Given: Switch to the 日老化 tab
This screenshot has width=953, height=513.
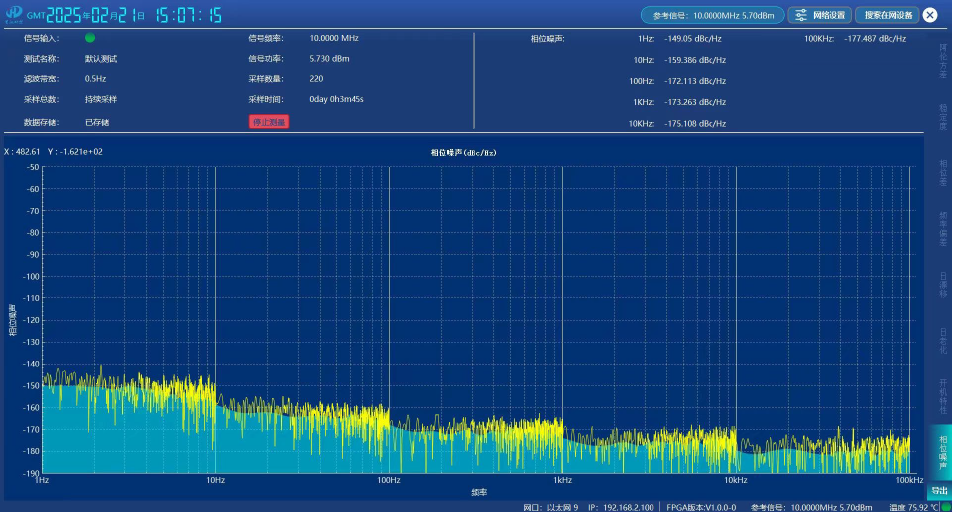Looking at the screenshot, I should (943, 340).
